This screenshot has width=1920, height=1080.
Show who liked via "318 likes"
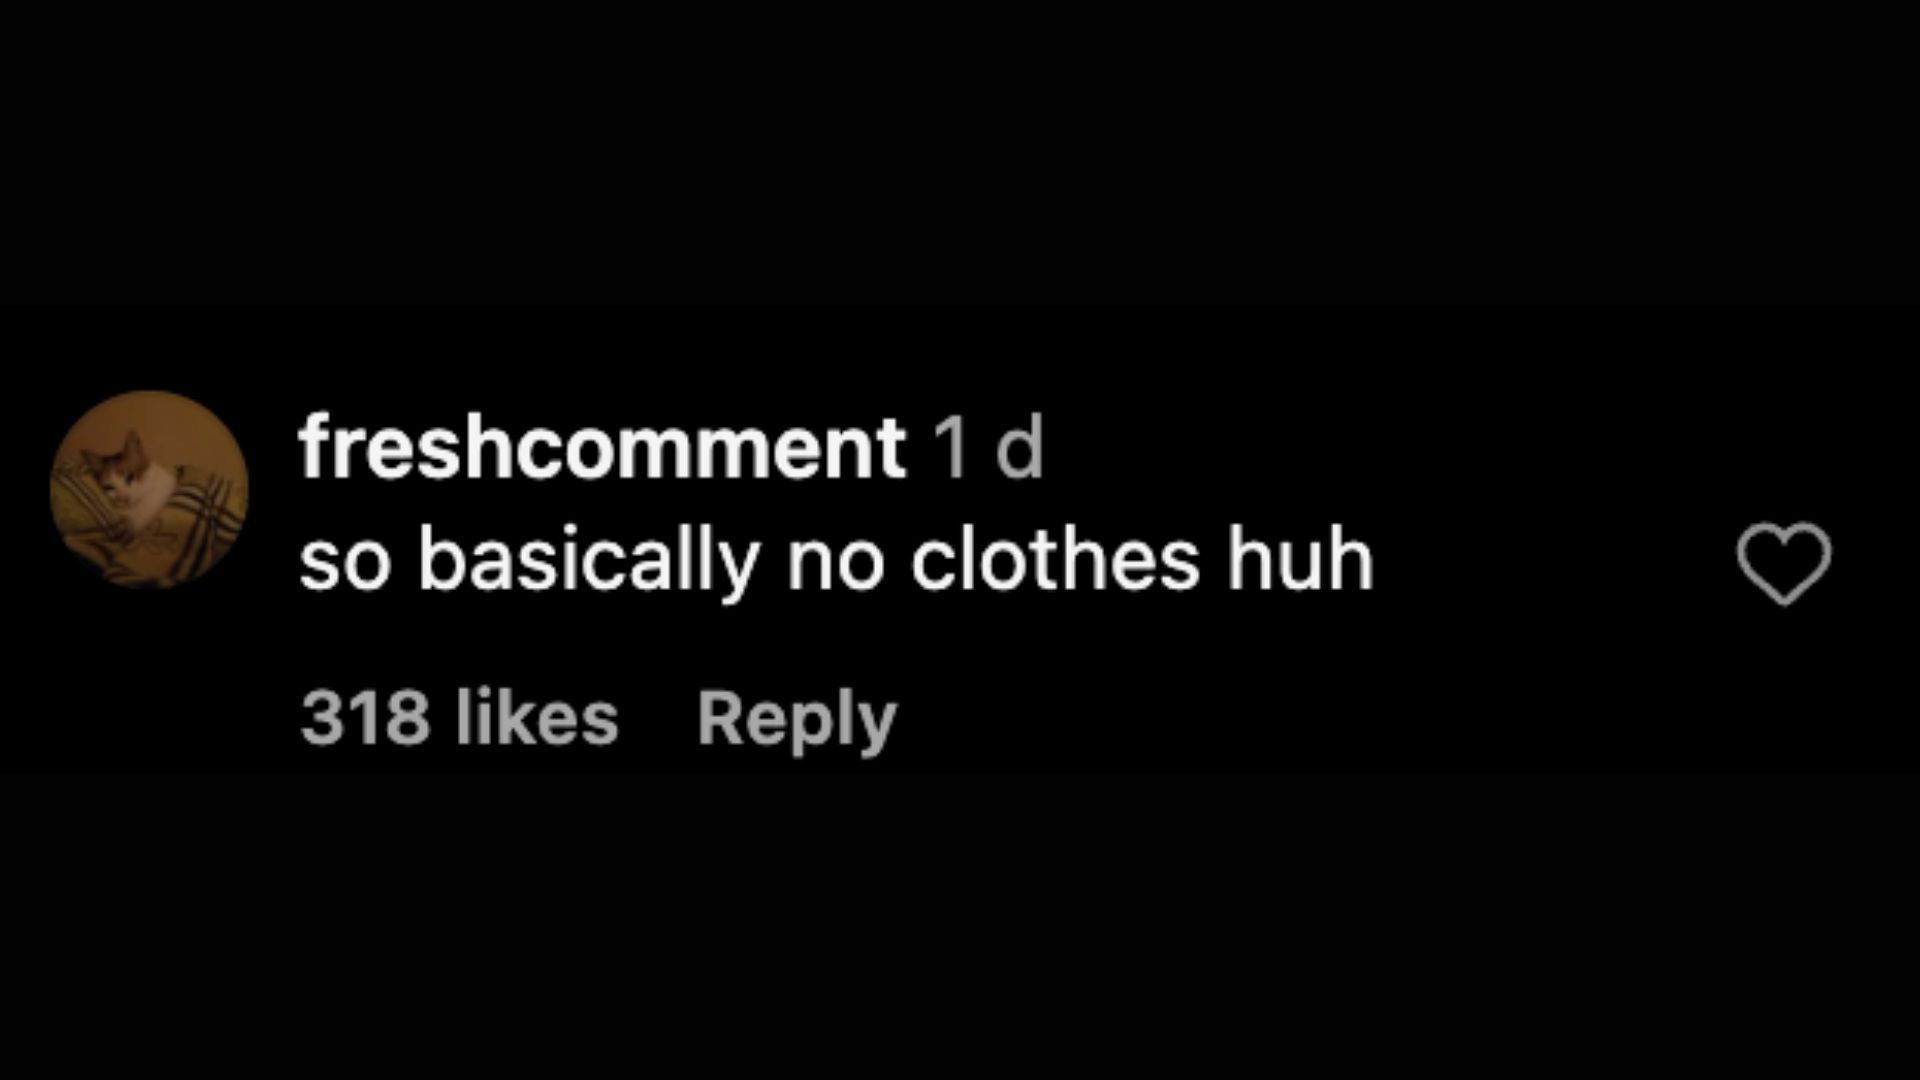(x=459, y=719)
